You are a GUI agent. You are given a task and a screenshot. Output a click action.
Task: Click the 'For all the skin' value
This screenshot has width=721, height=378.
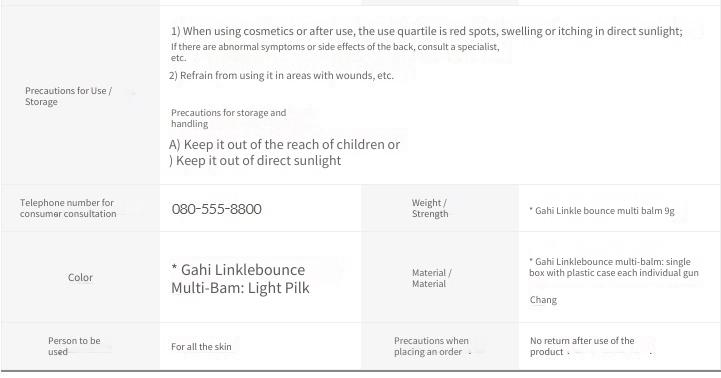click(x=201, y=347)
